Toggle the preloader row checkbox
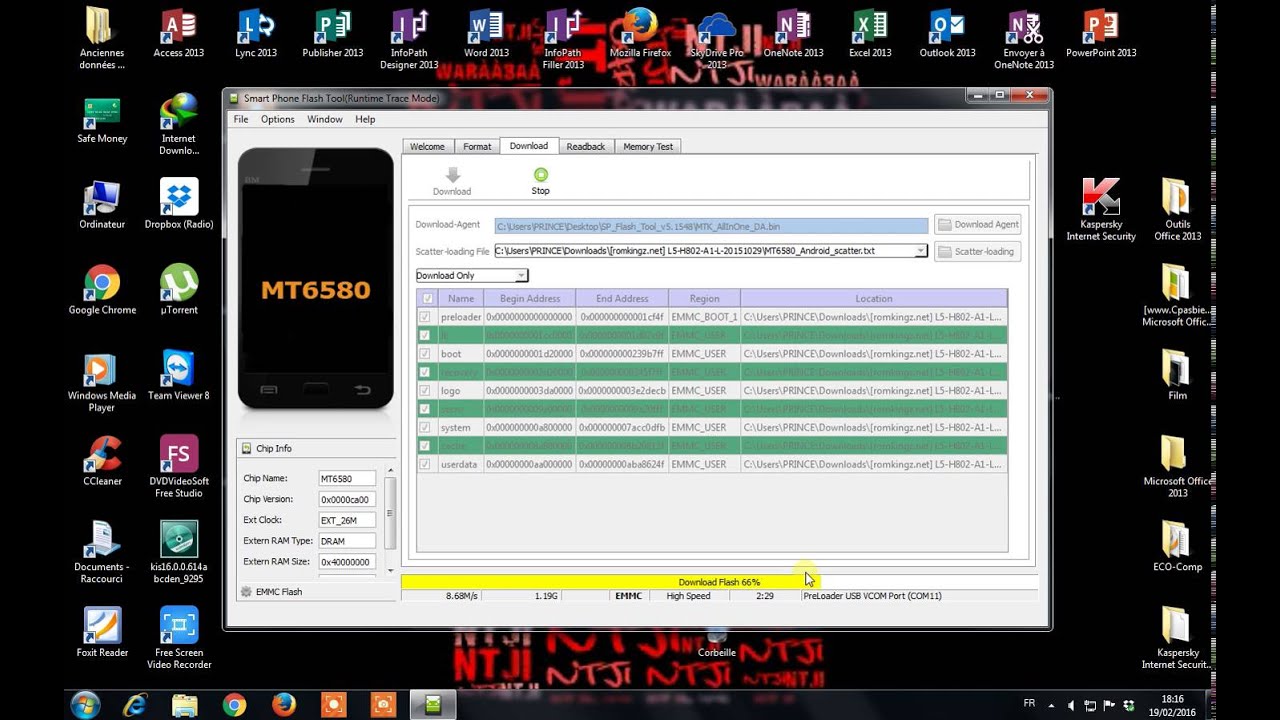Viewport: 1280px width, 720px height. click(x=425, y=317)
